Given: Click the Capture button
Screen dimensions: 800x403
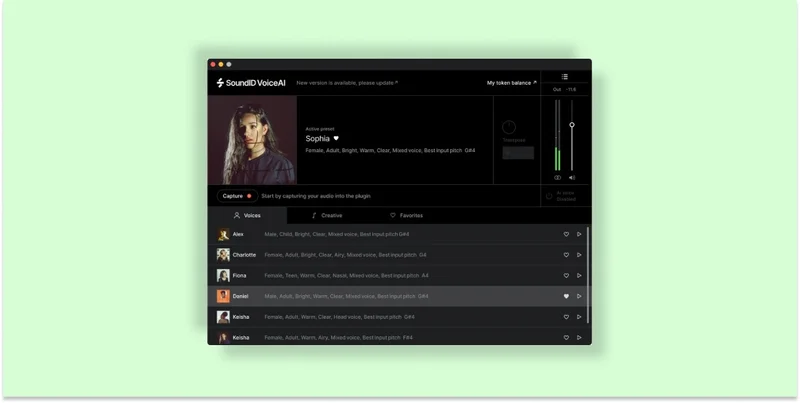Looking at the screenshot, I should pyautogui.click(x=237, y=196).
